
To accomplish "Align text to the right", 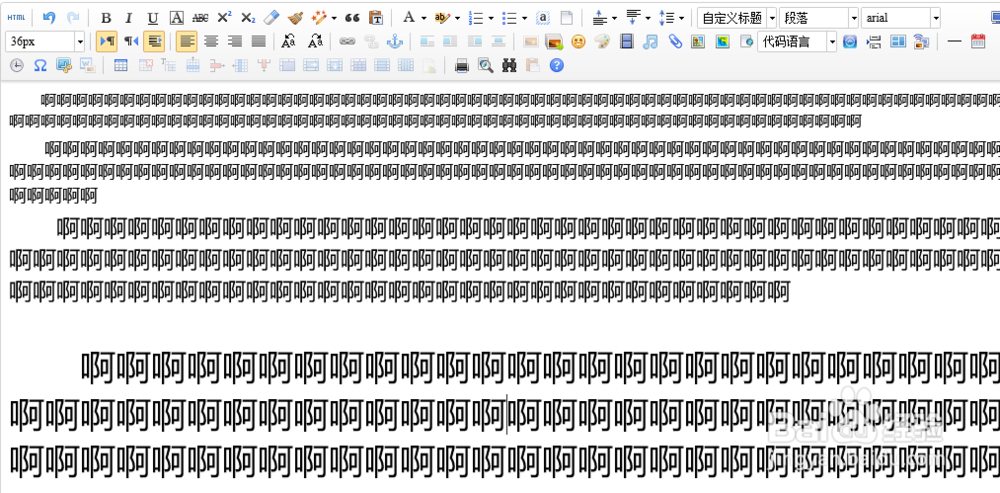I will (235, 41).
